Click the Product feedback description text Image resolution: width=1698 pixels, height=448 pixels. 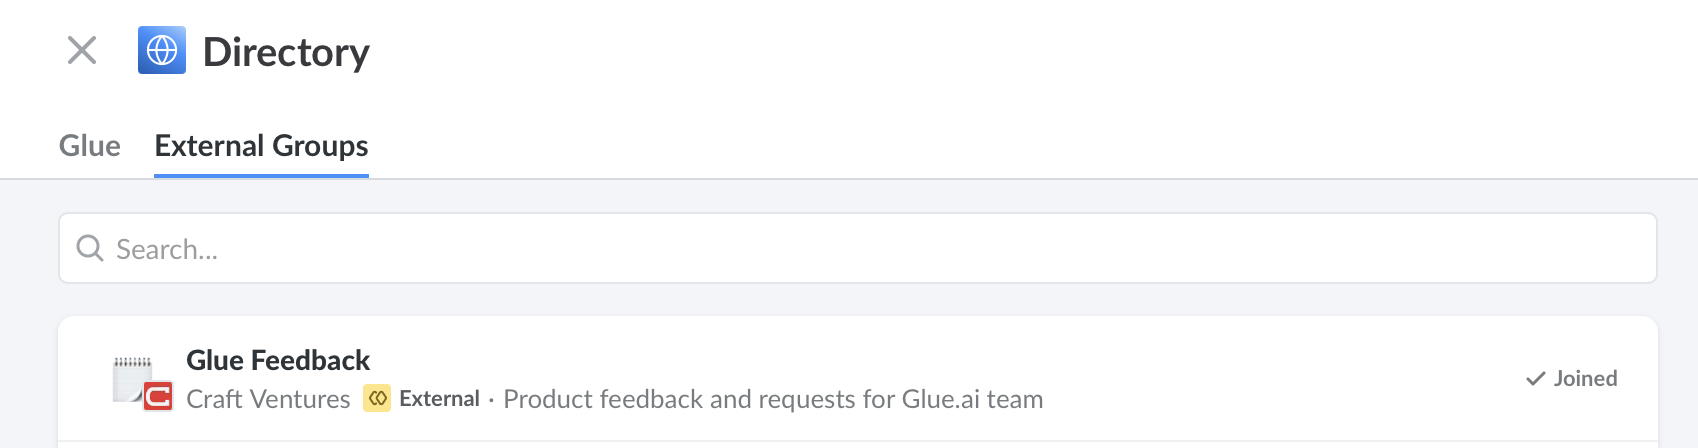point(773,399)
